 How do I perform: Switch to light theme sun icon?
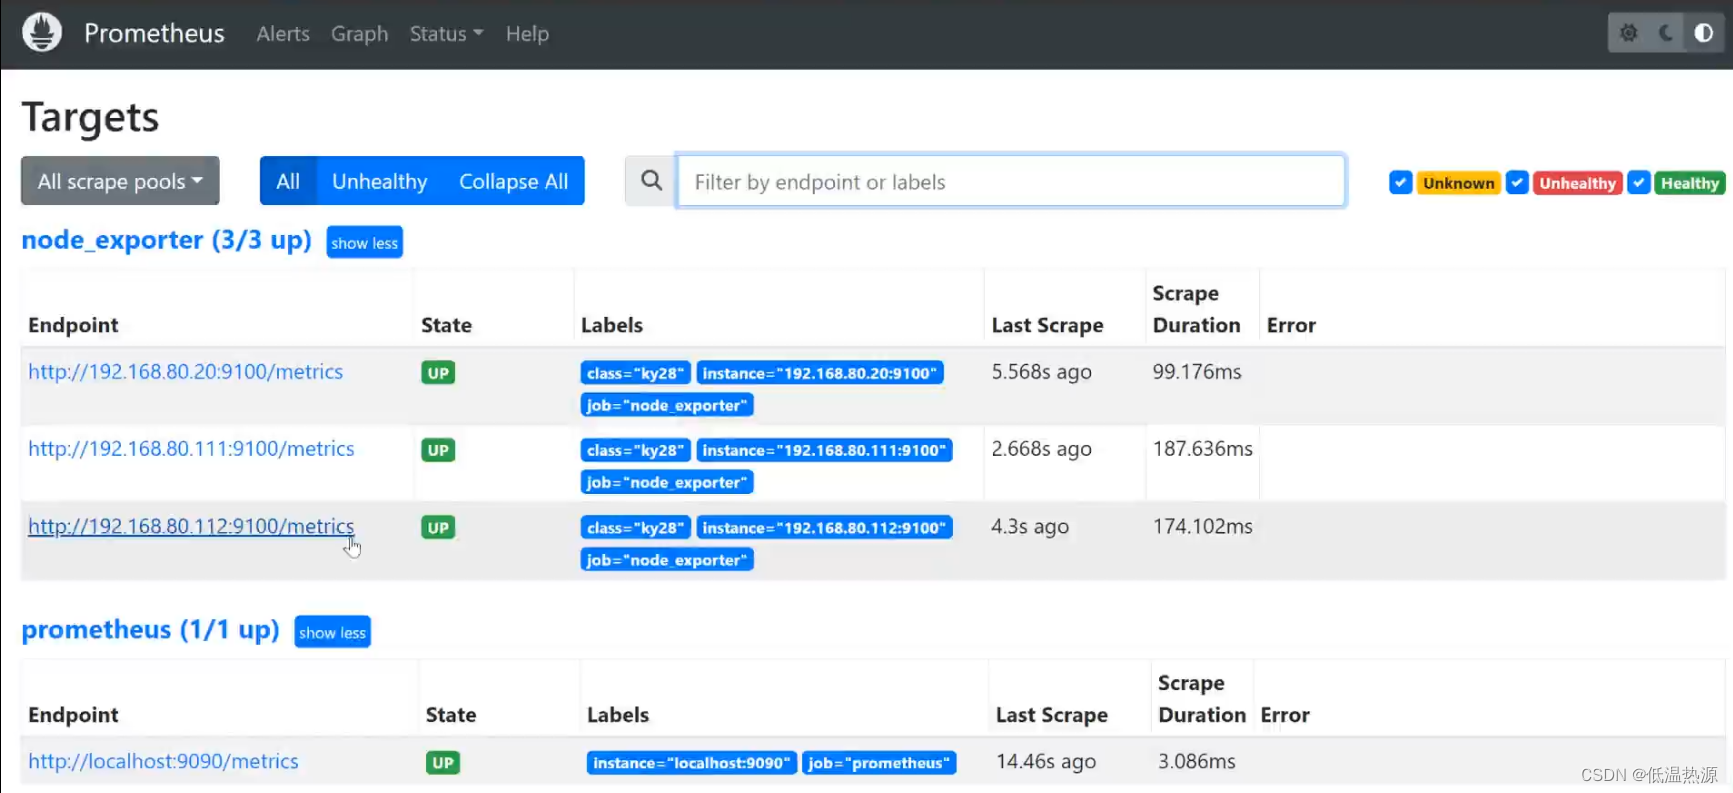click(x=1629, y=33)
